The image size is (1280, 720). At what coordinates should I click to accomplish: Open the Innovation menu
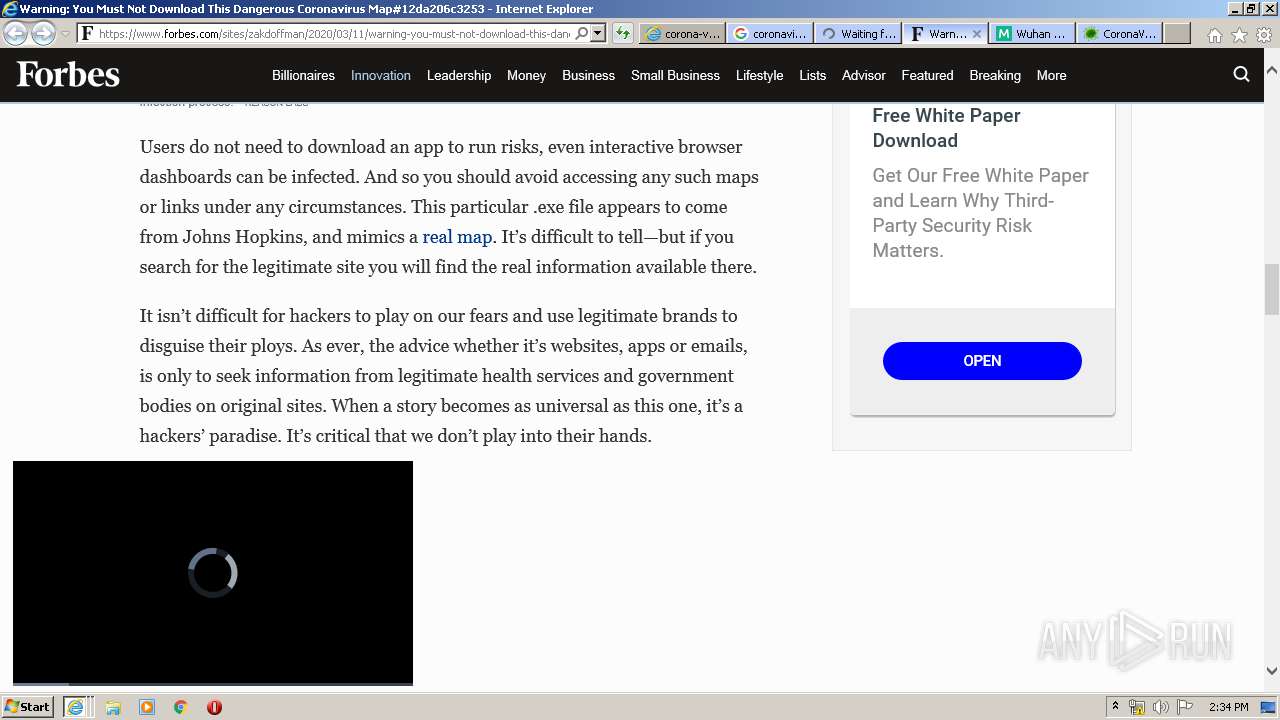pyautogui.click(x=381, y=75)
